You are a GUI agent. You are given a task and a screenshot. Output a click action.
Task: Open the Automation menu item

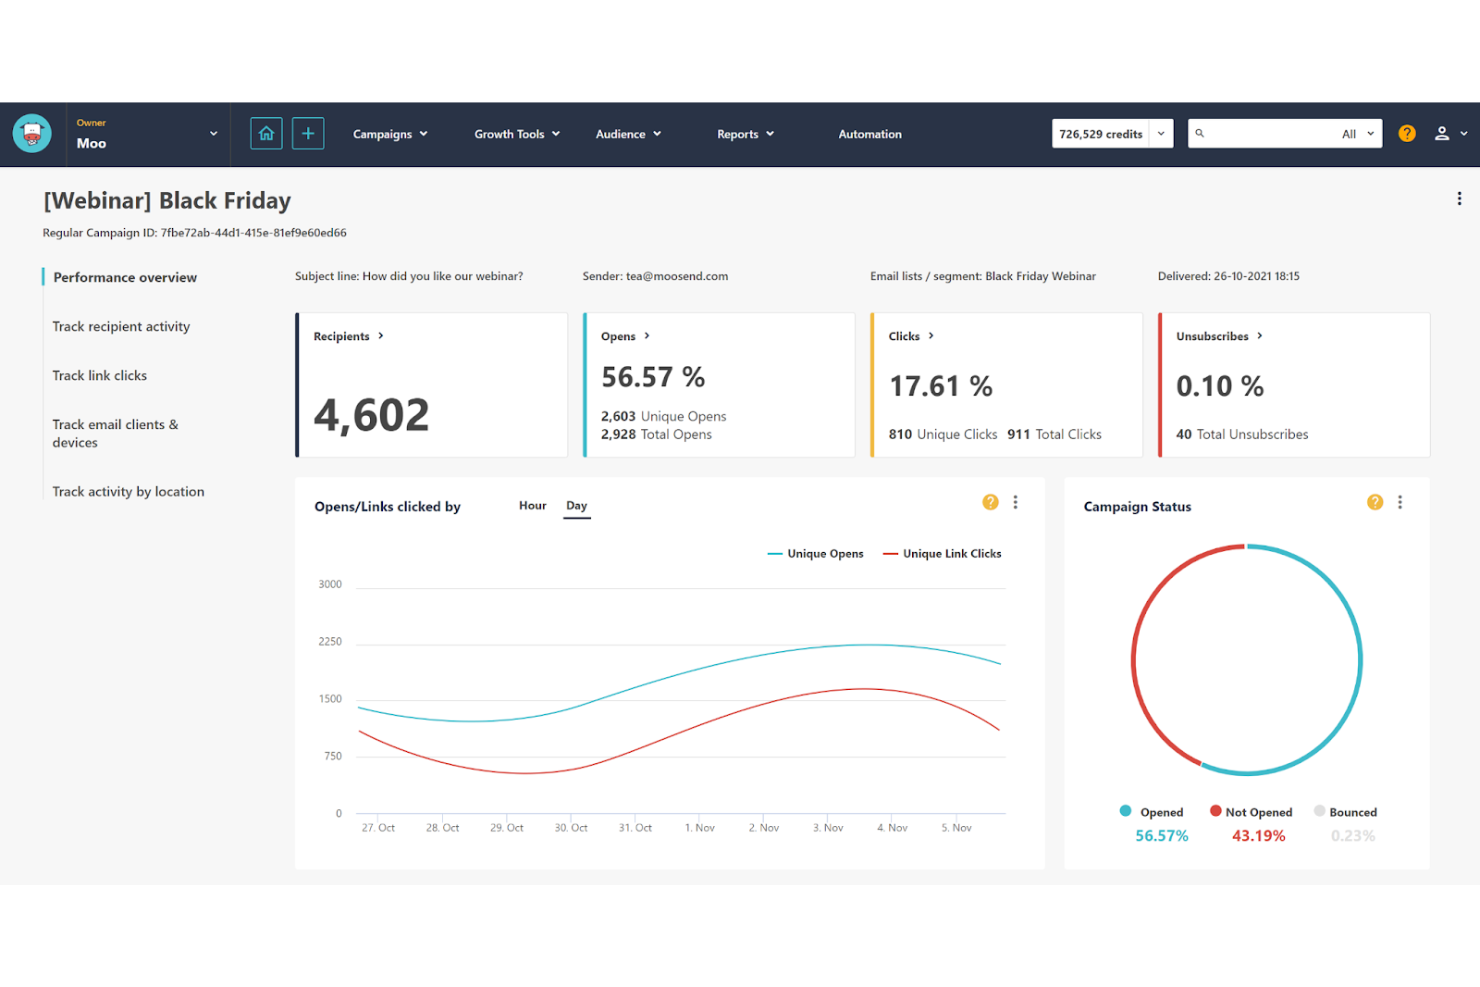click(x=869, y=133)
